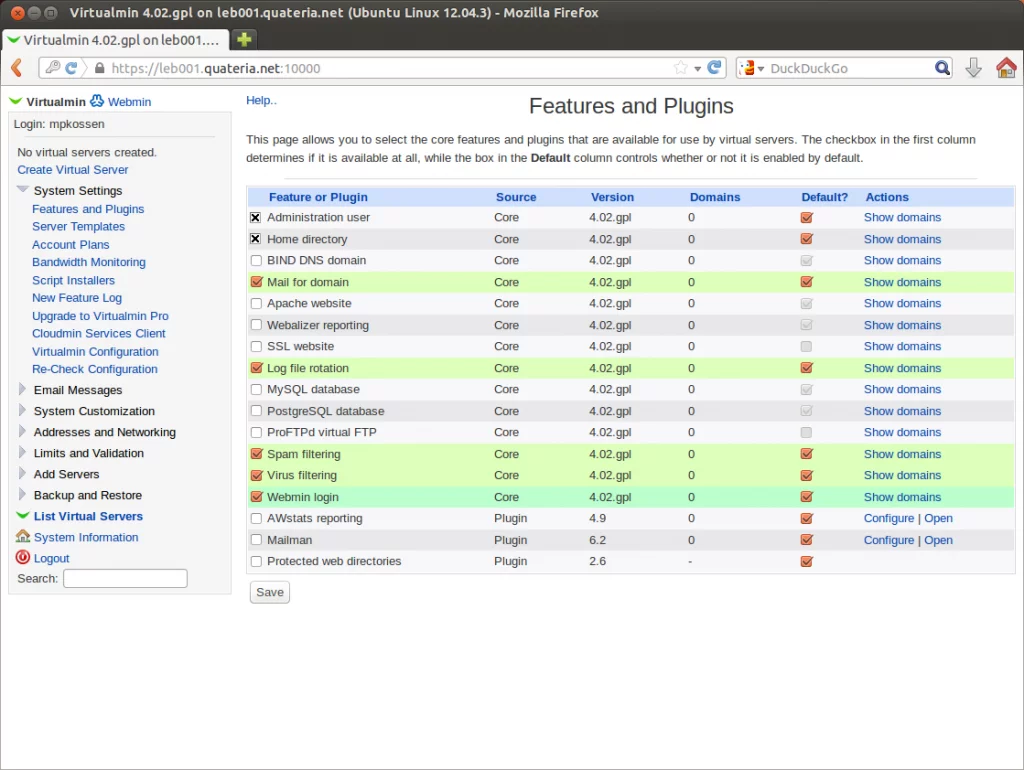
Task: Click the List Virtual Servers green icon
Action: pyautogui.click(x=23, y=515)
